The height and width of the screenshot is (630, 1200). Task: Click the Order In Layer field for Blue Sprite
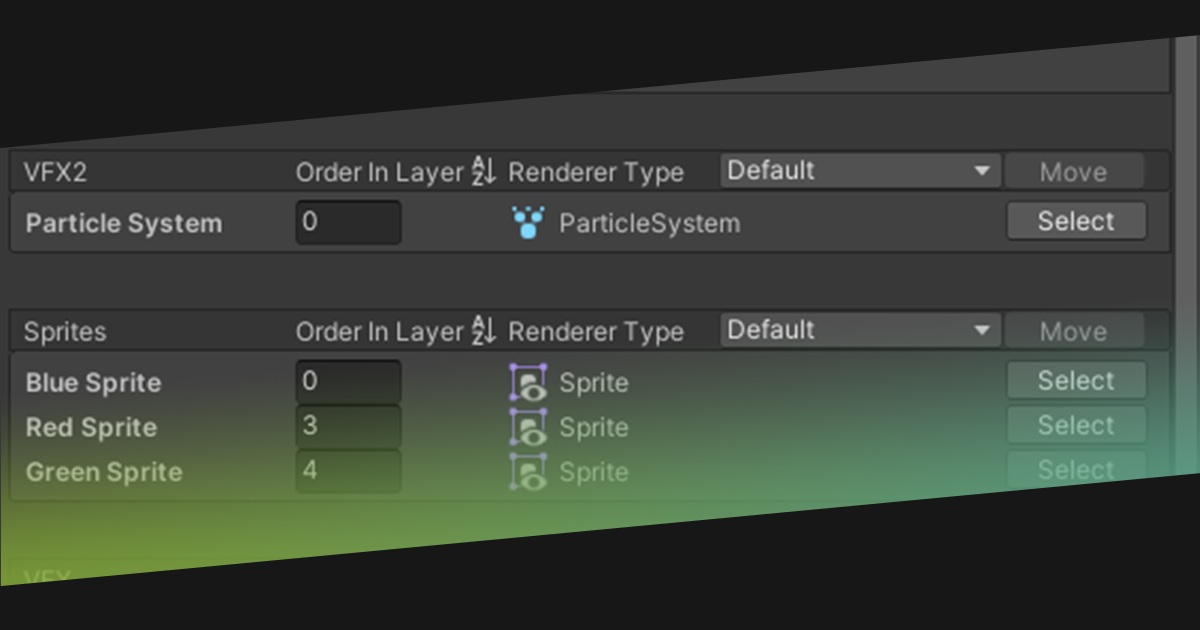(x=348, y=380)
